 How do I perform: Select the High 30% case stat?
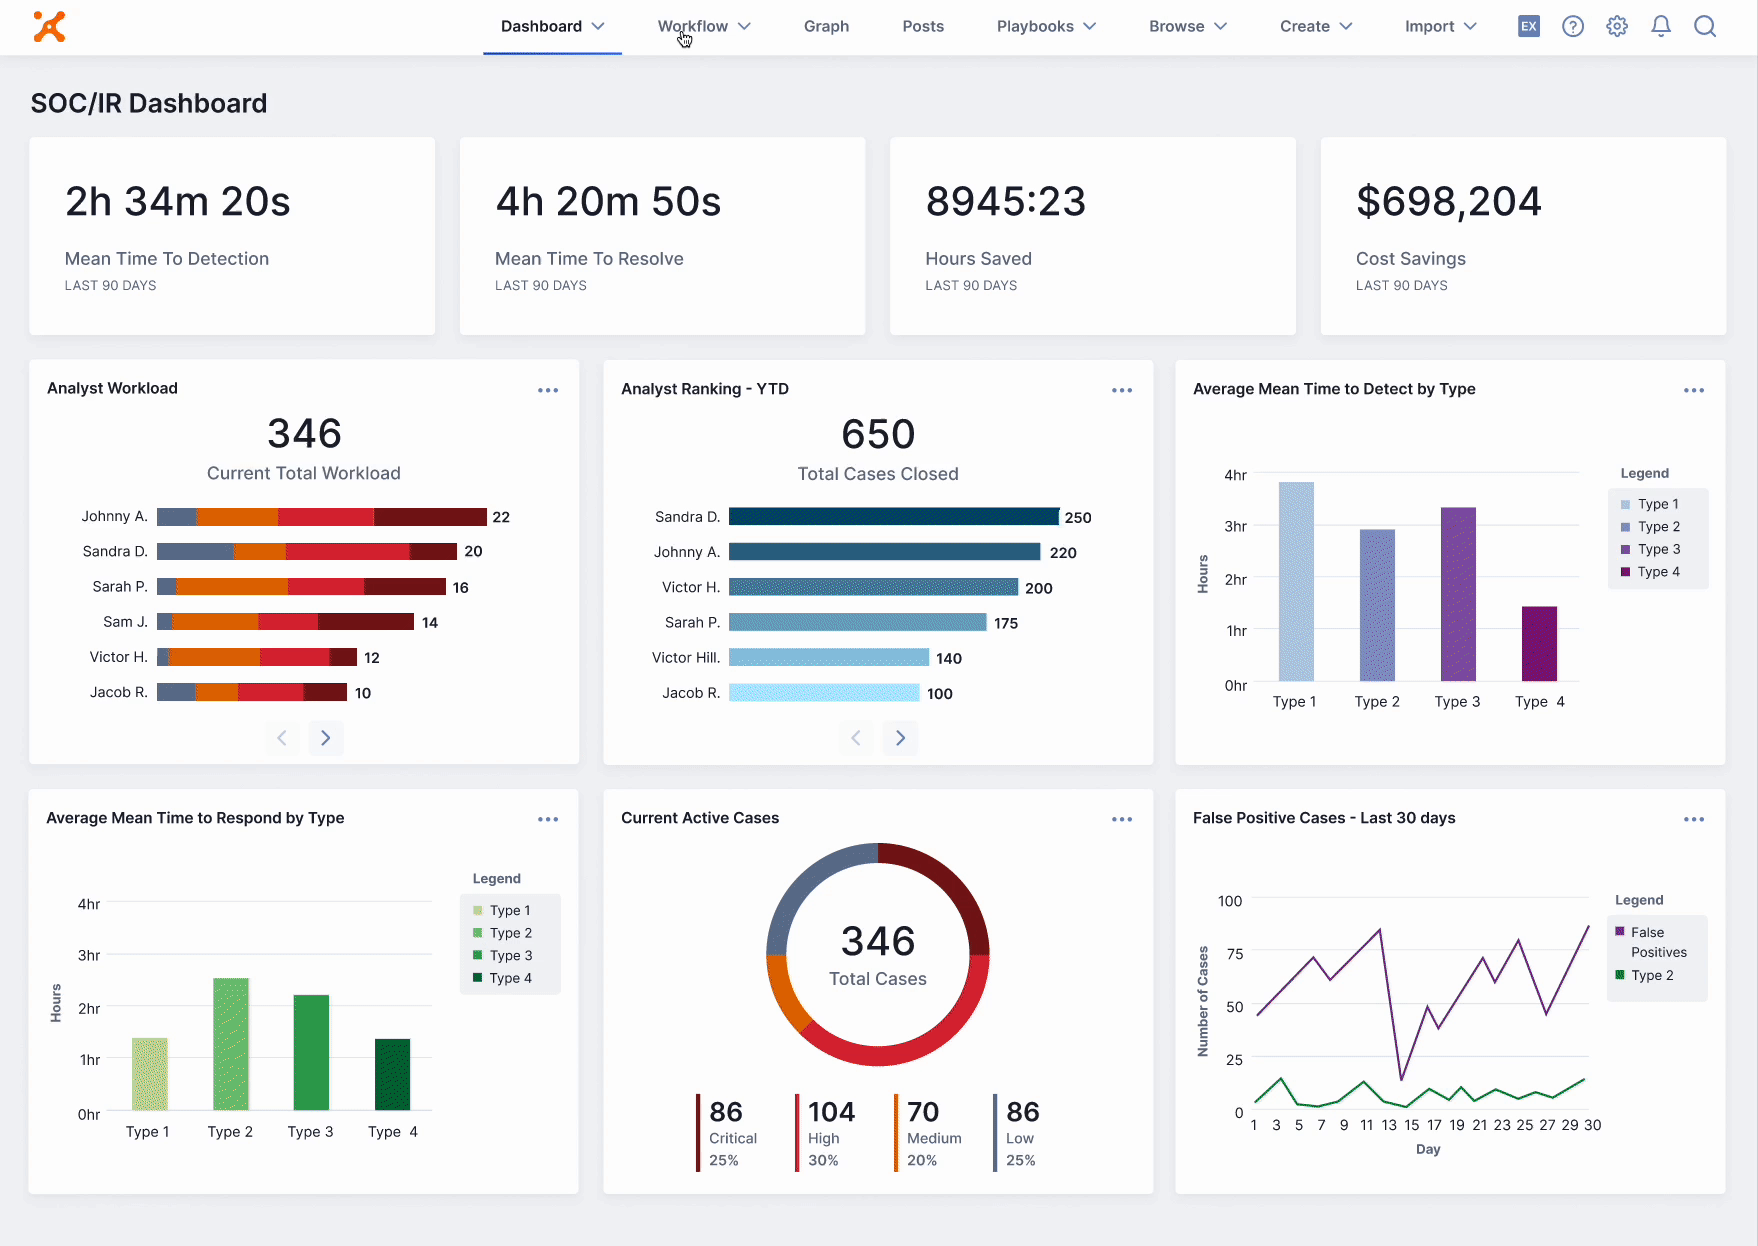click(x=826, y=1133)
